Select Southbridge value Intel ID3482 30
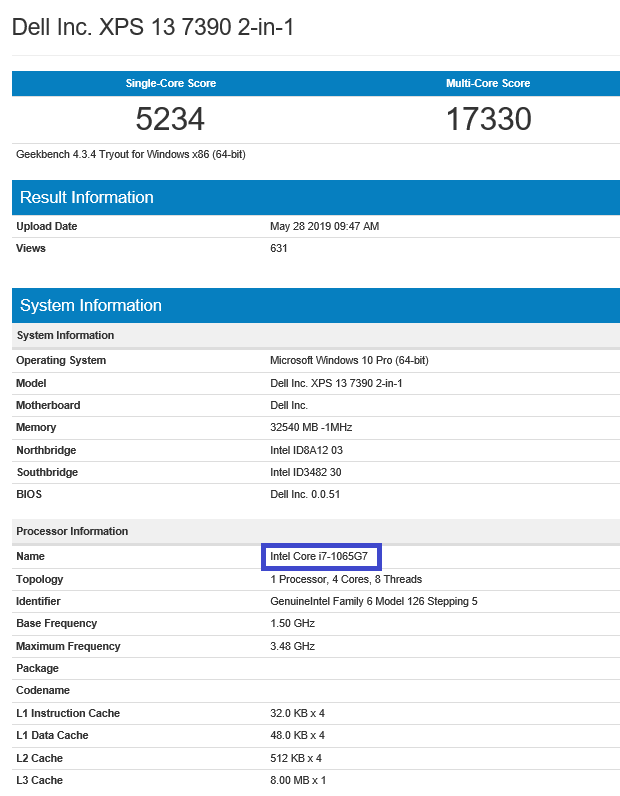This screenshot has width=620, height=796. click(x=306, y=472)
